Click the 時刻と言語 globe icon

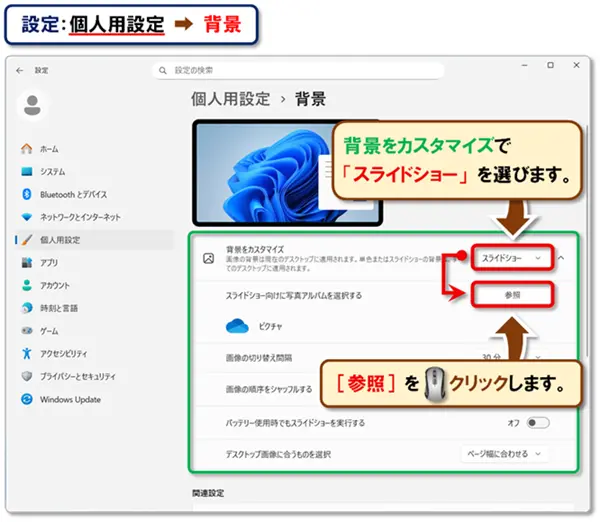(x=26, y=308)
